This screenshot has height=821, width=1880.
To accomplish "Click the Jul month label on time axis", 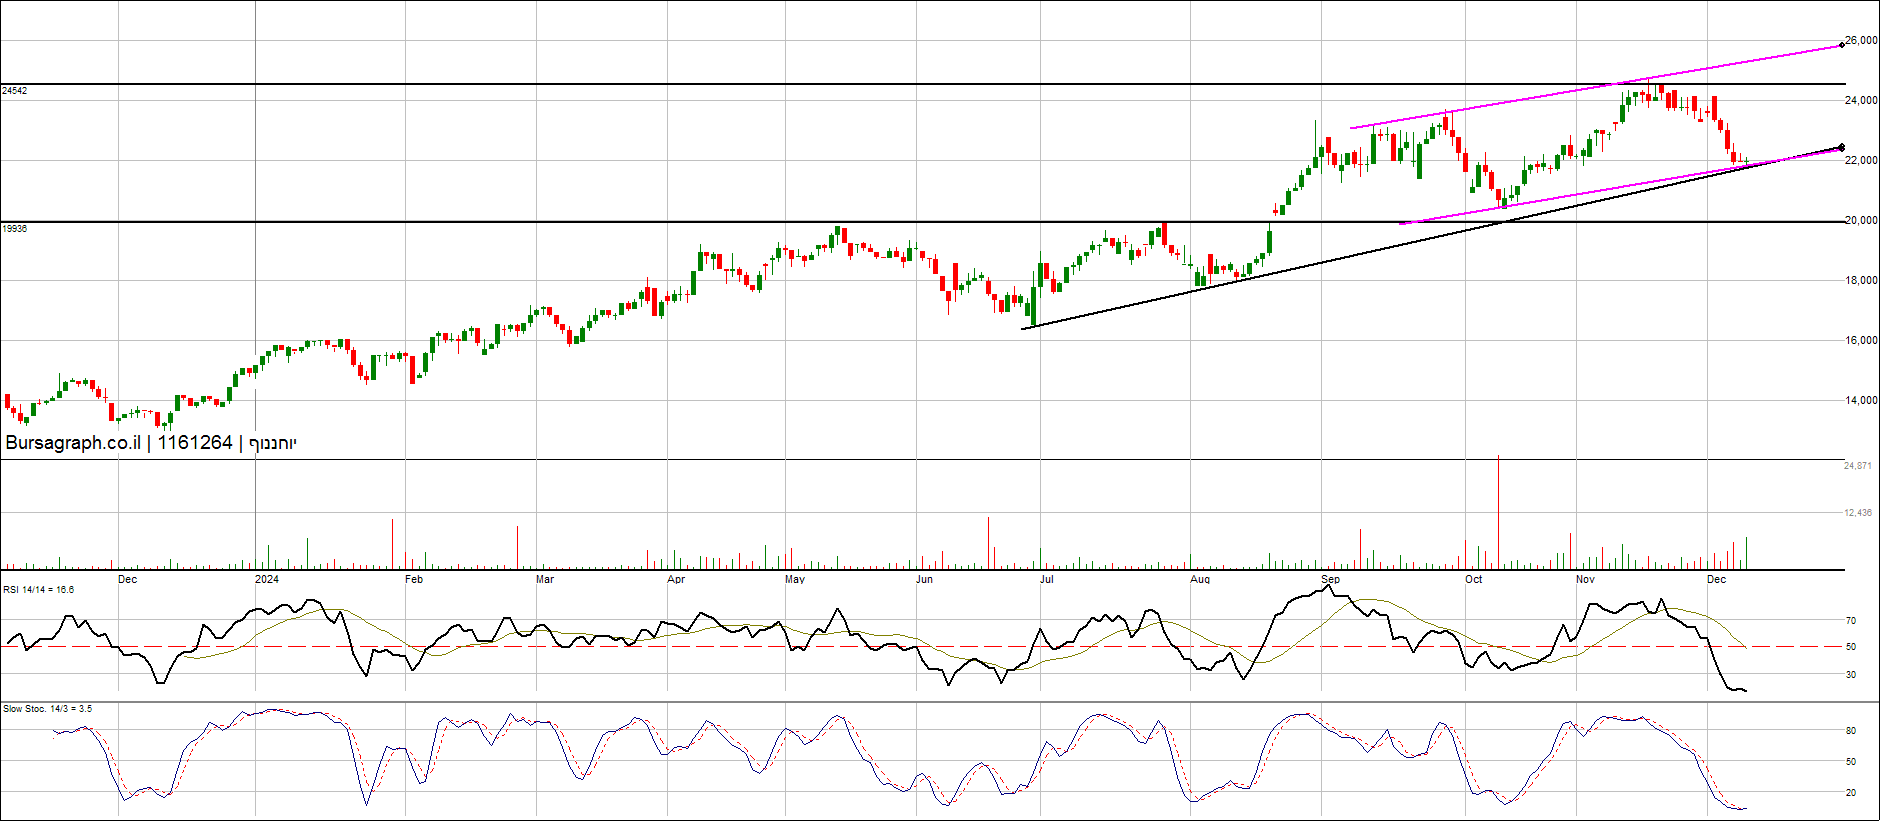I will click(1046, 579).
